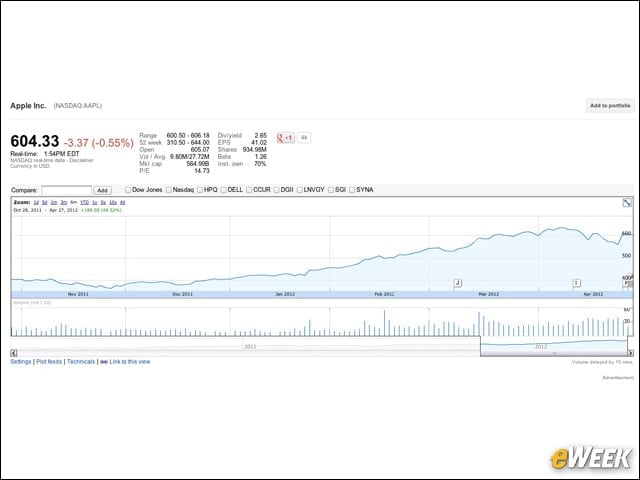
Task: Check the CCUR compare box
Action: click(249, 190)
